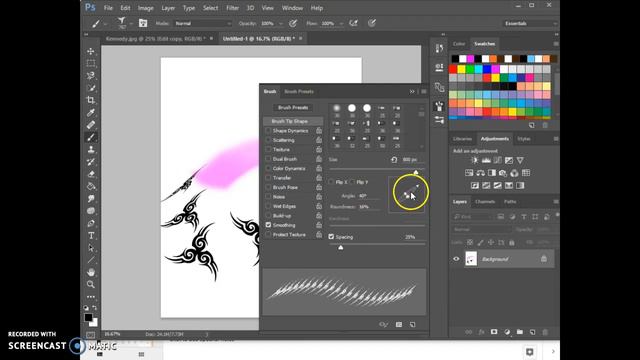Switch to the Channels tab
The height and width of the screenshot is (360, 640).
pos(485,202)
